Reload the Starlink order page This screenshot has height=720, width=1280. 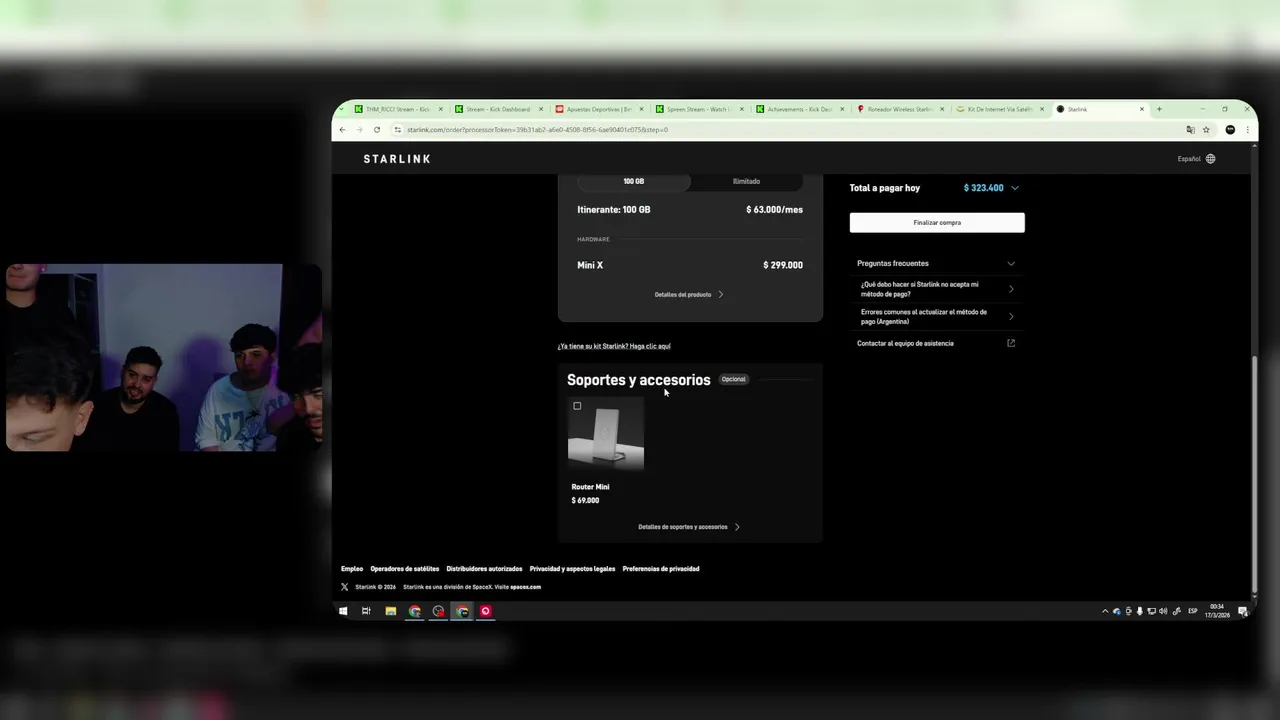(377, 130)
